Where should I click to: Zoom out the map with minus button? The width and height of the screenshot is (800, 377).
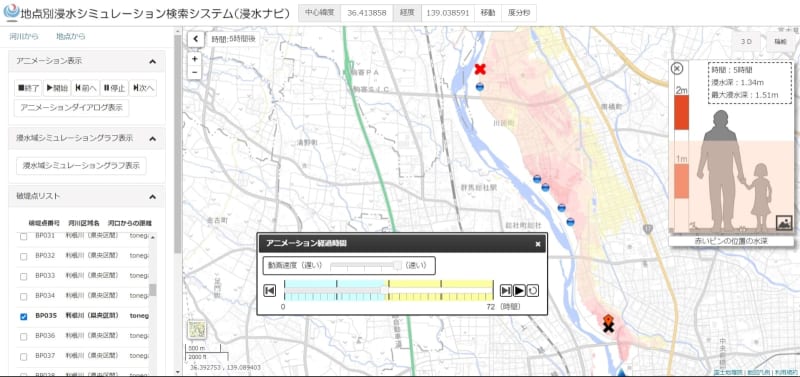(x=194, y=72)
